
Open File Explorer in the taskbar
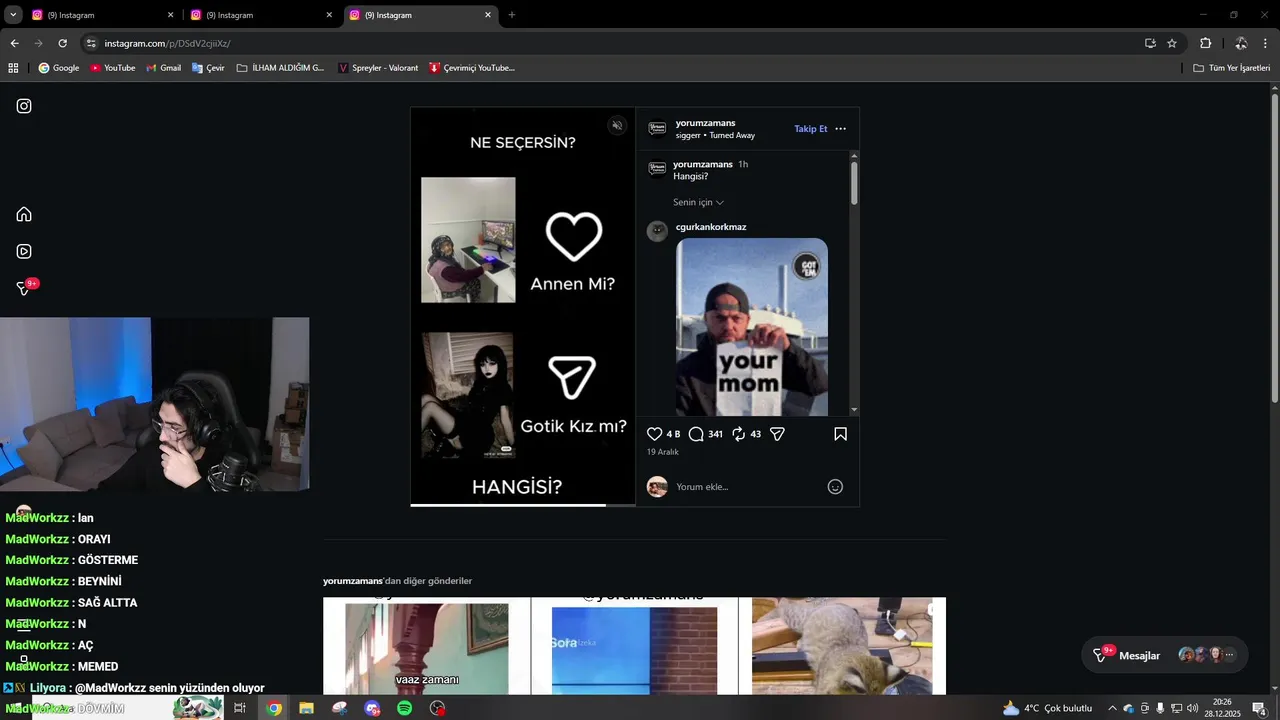click(306, 708)
